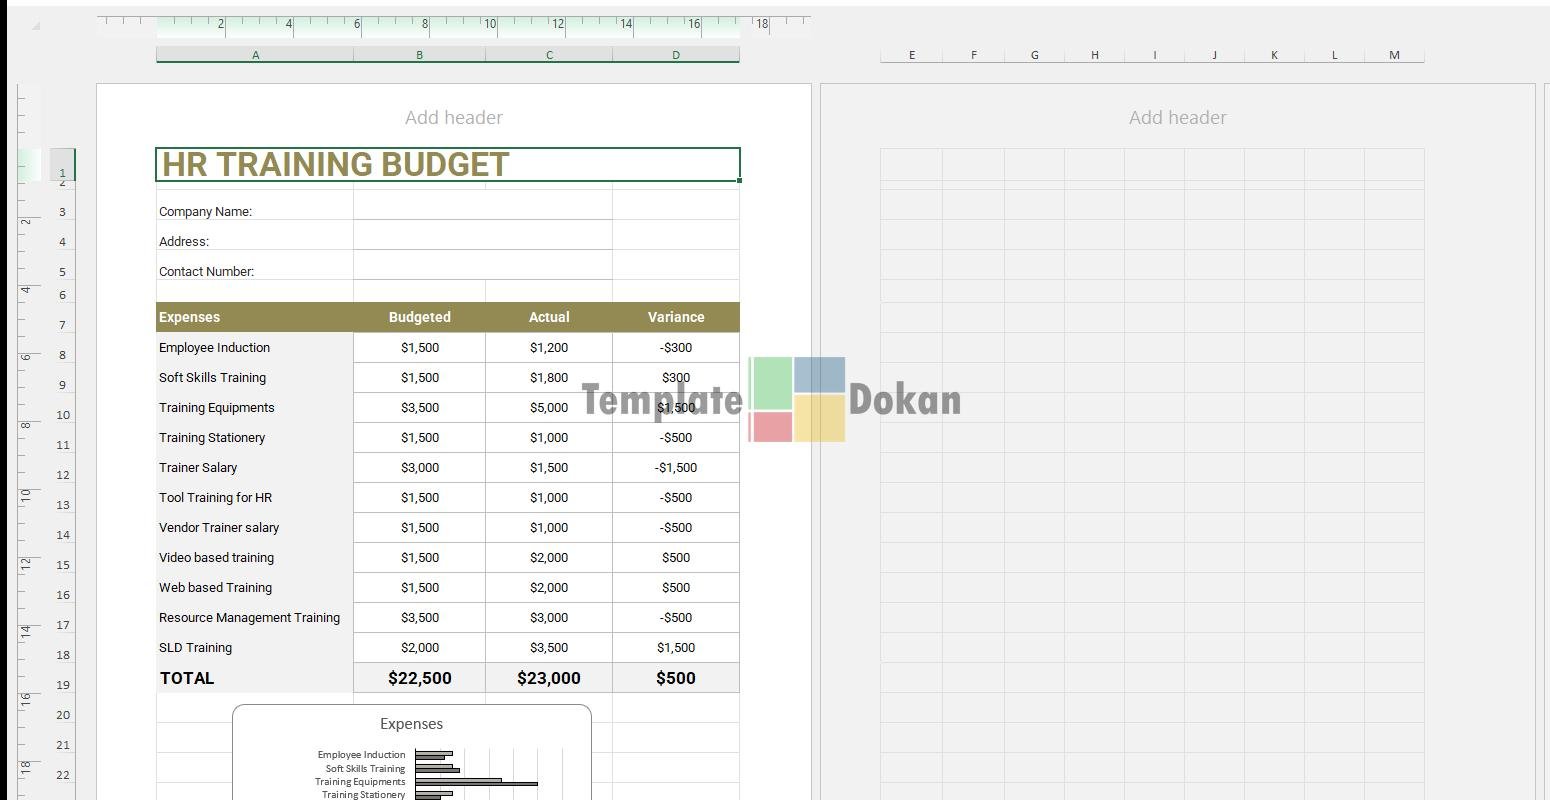Image resolution: width=1550 pixels, height=800 pixels.
Task: Select column M header
Action: pos(1394,55)
